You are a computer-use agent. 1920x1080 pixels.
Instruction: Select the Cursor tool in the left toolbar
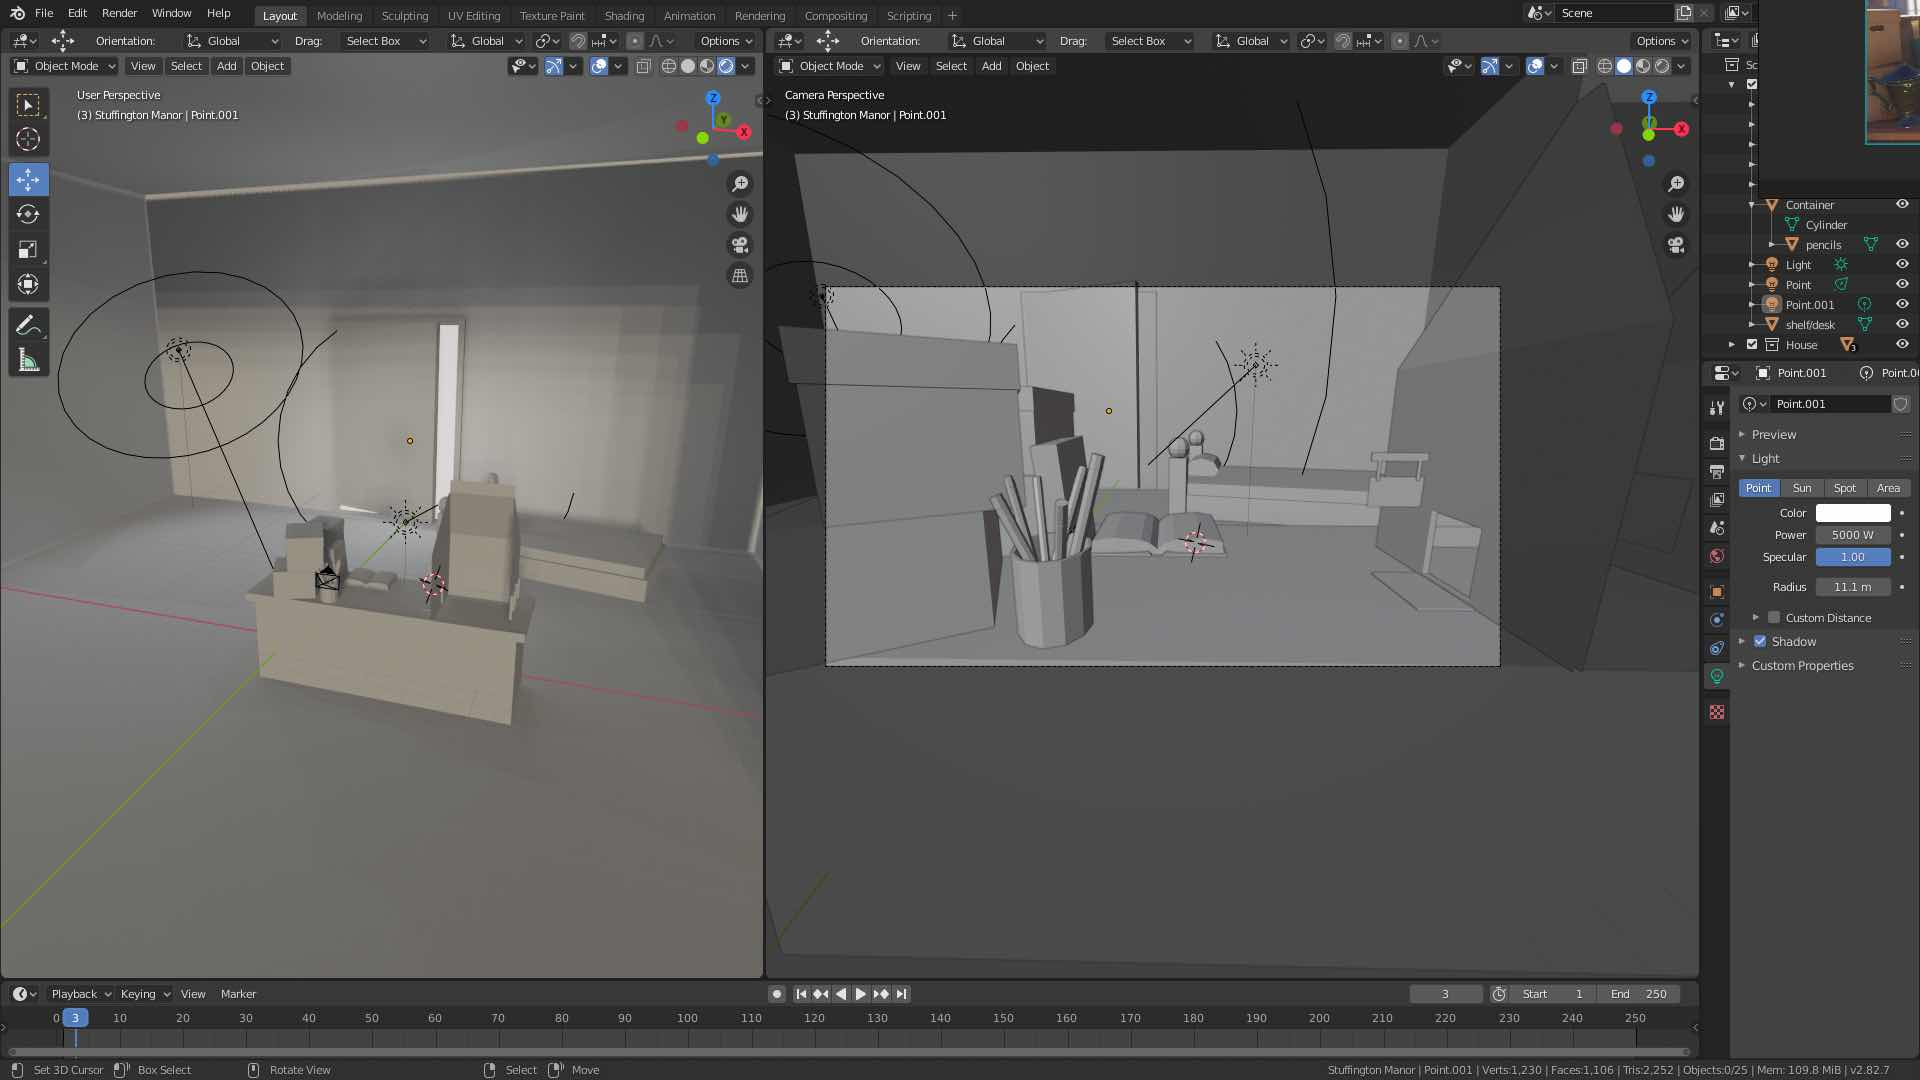(x=28, y=140)
